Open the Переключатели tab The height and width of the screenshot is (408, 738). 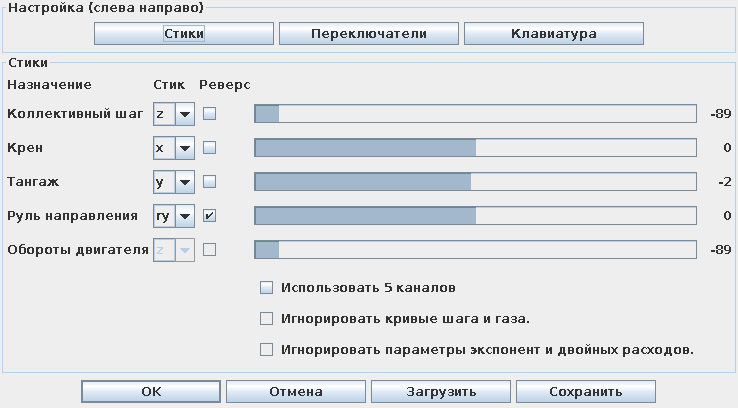[x=369, y=33]
